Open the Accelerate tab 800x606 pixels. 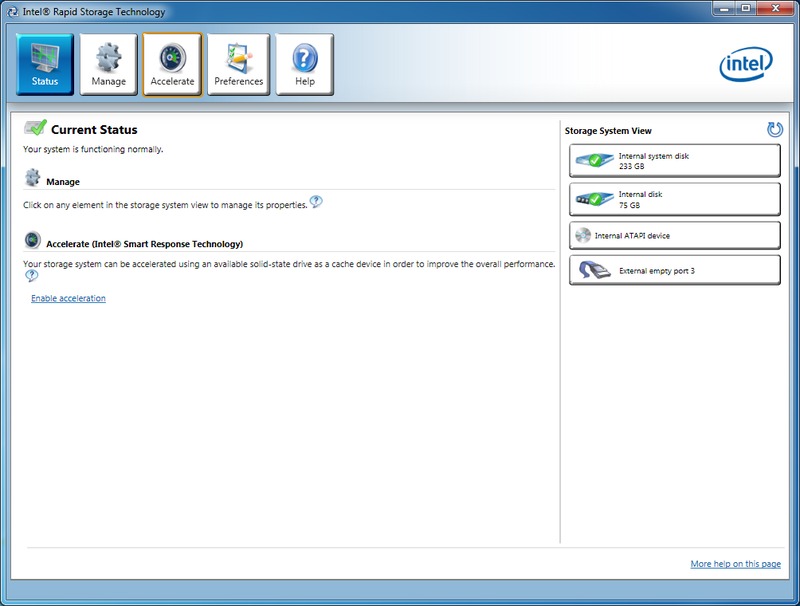(172, 64)
